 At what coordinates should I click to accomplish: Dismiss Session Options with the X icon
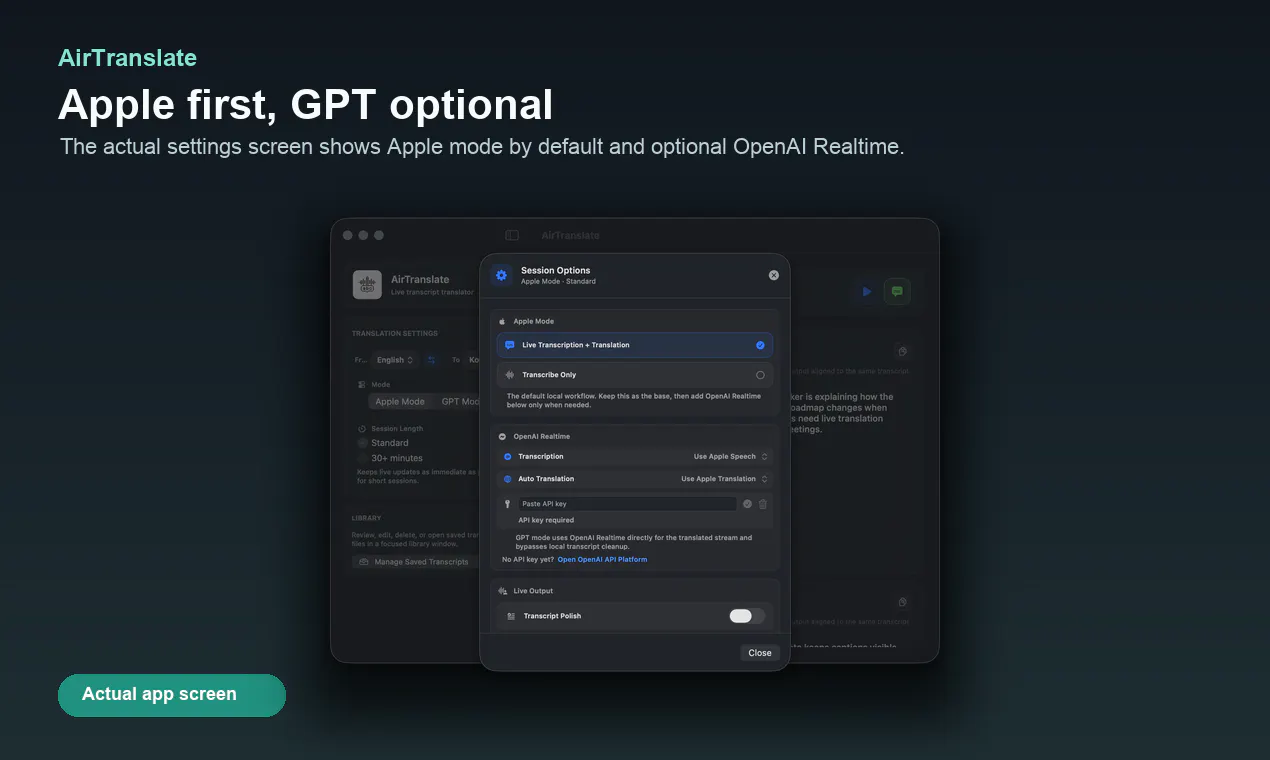pos(773,275)
